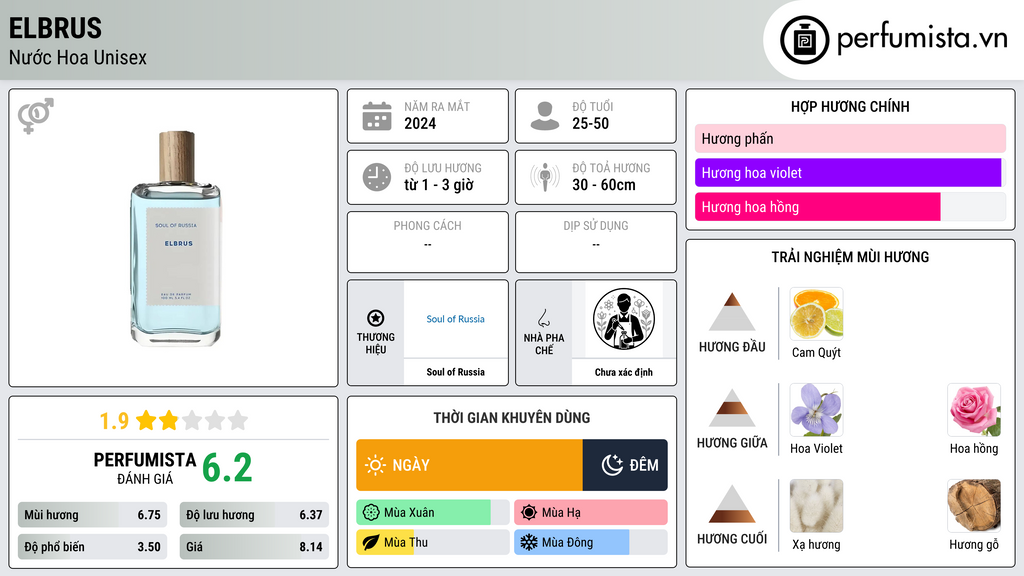Click the star badge Thương hiệu icon
The height and width of the screenshot is (576, 1024).
[x=376, y=318]
